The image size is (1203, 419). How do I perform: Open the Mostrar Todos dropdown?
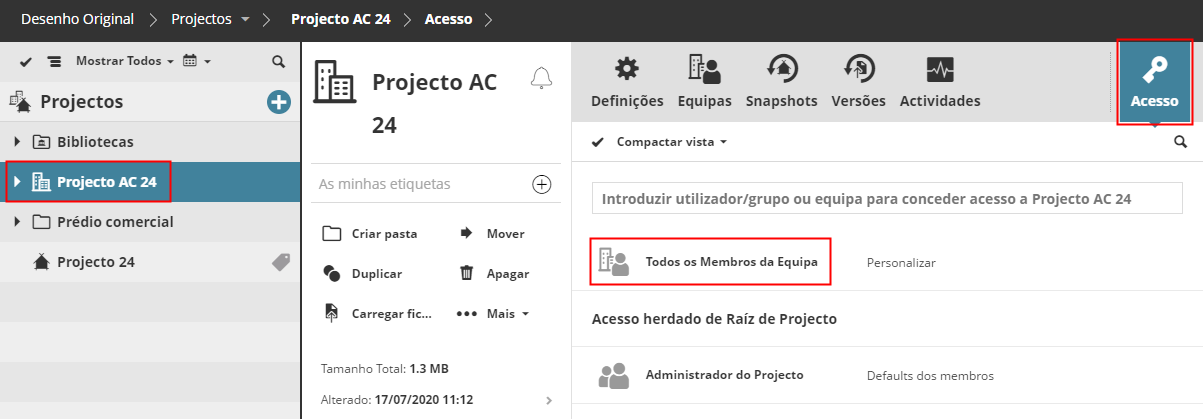(x=124, y=61)
